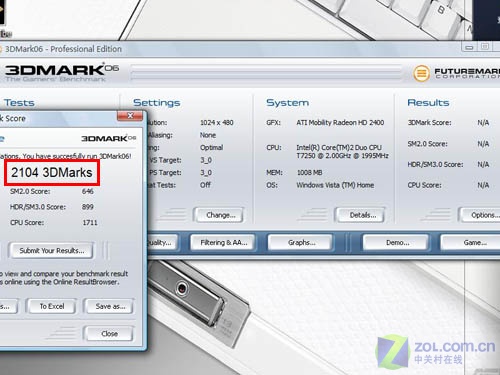Click the Settings section heading
This screenshot has height=375, width=500.
[x=157, y=103]
